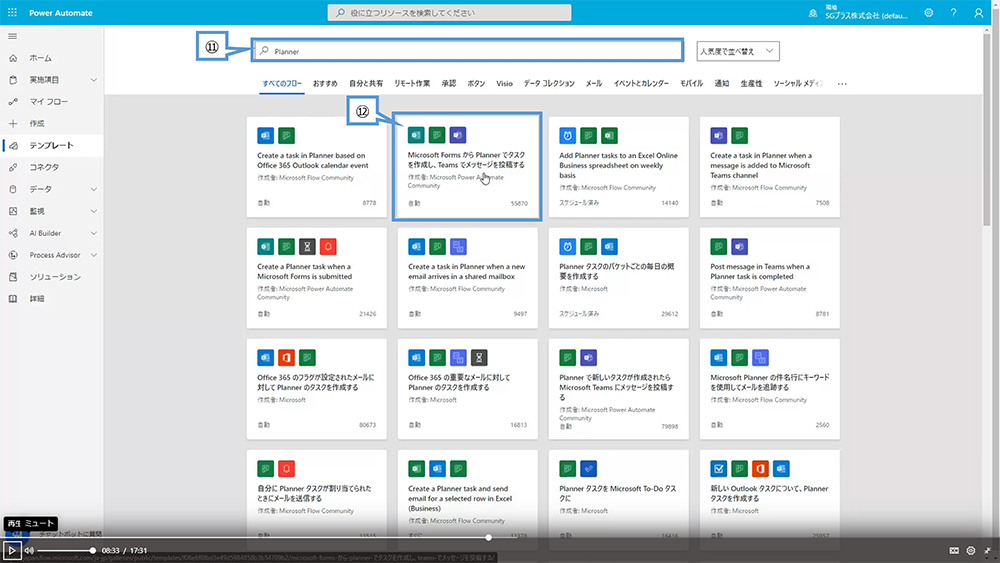
Task: Open マイ フロー in the sidebar
Action: pos(48,102)
